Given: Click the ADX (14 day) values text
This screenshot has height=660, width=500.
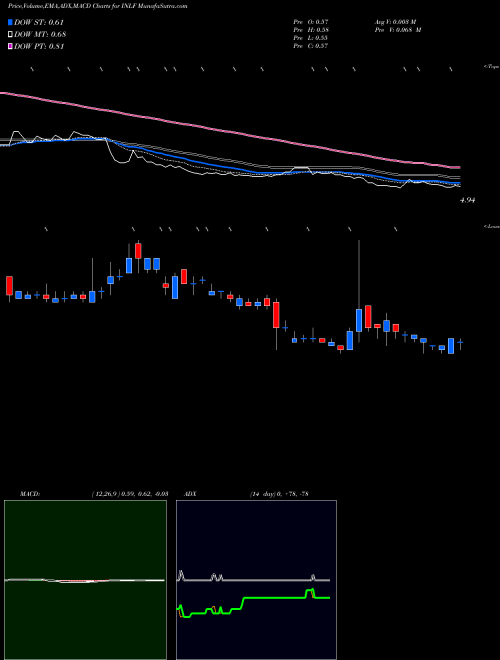Looking at the screenshot, I should tap(278, 494).
